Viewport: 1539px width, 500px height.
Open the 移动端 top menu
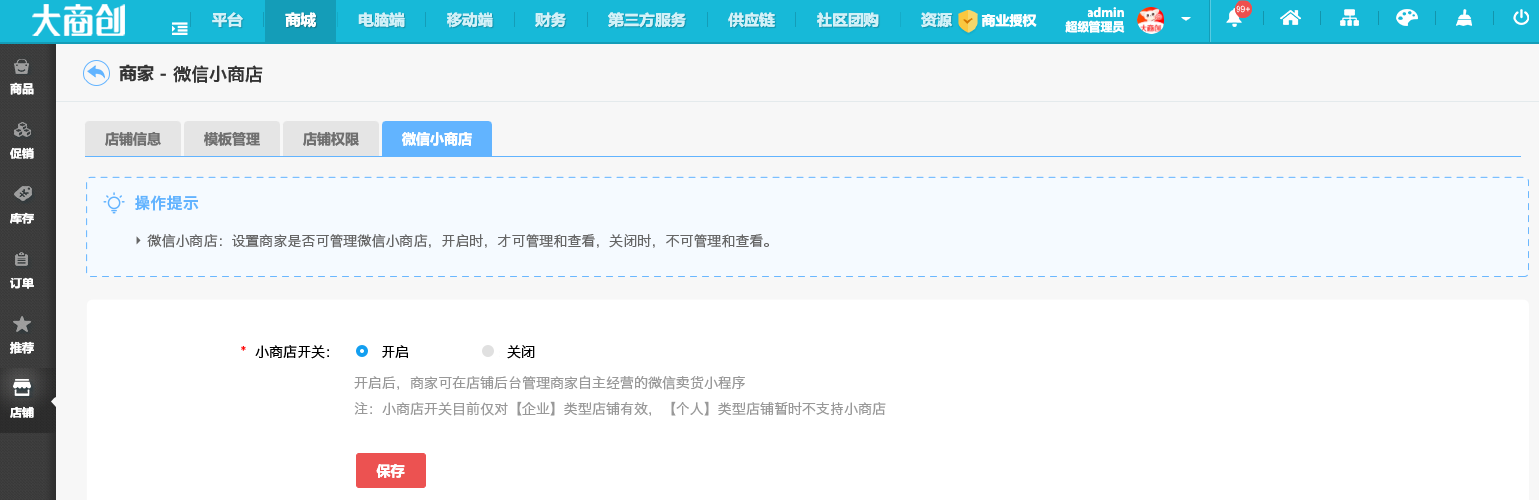(469, 20)
